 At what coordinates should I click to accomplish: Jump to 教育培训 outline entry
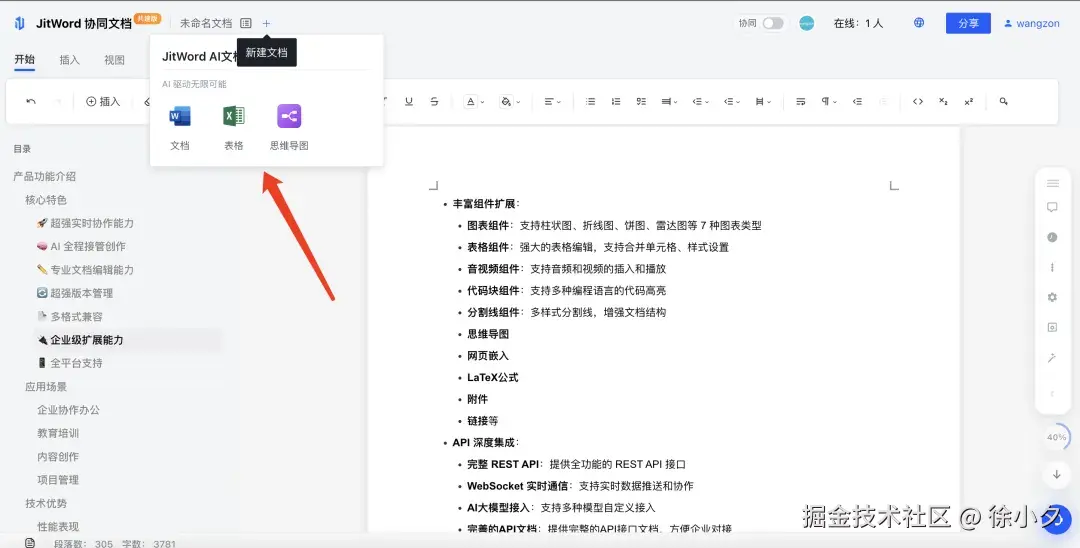point(58,433)
